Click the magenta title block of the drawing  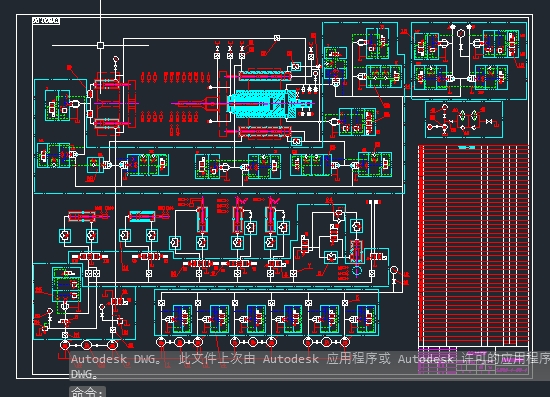point(473,360)
